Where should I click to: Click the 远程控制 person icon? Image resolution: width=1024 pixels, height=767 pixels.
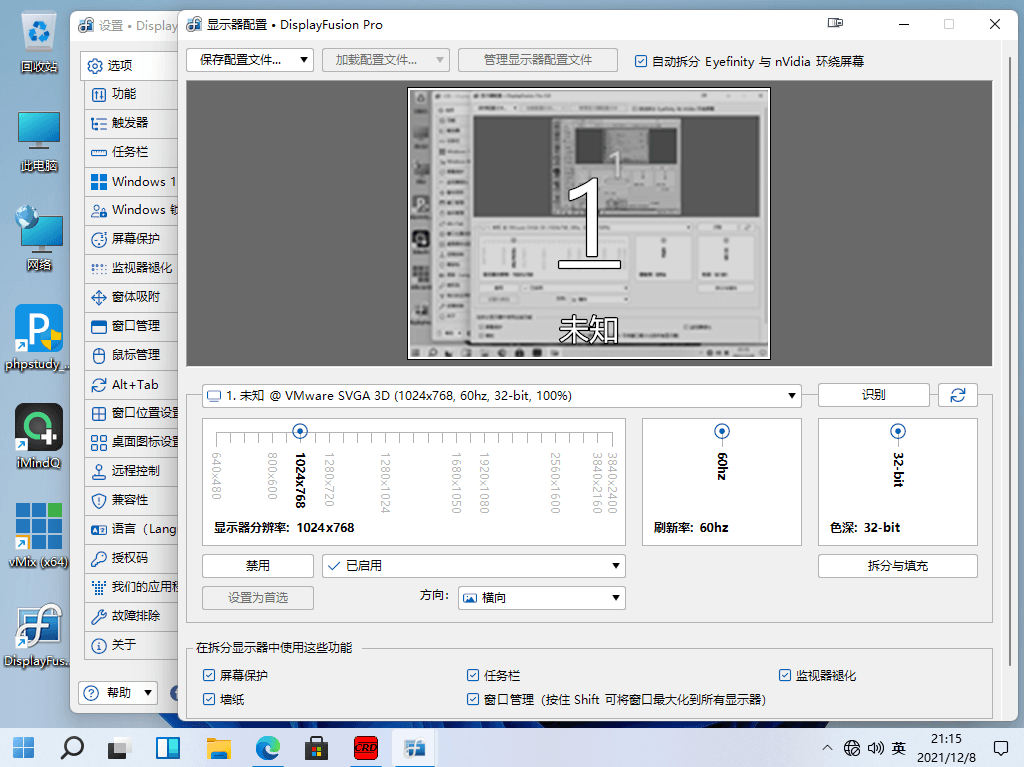[x=99, y=472]
